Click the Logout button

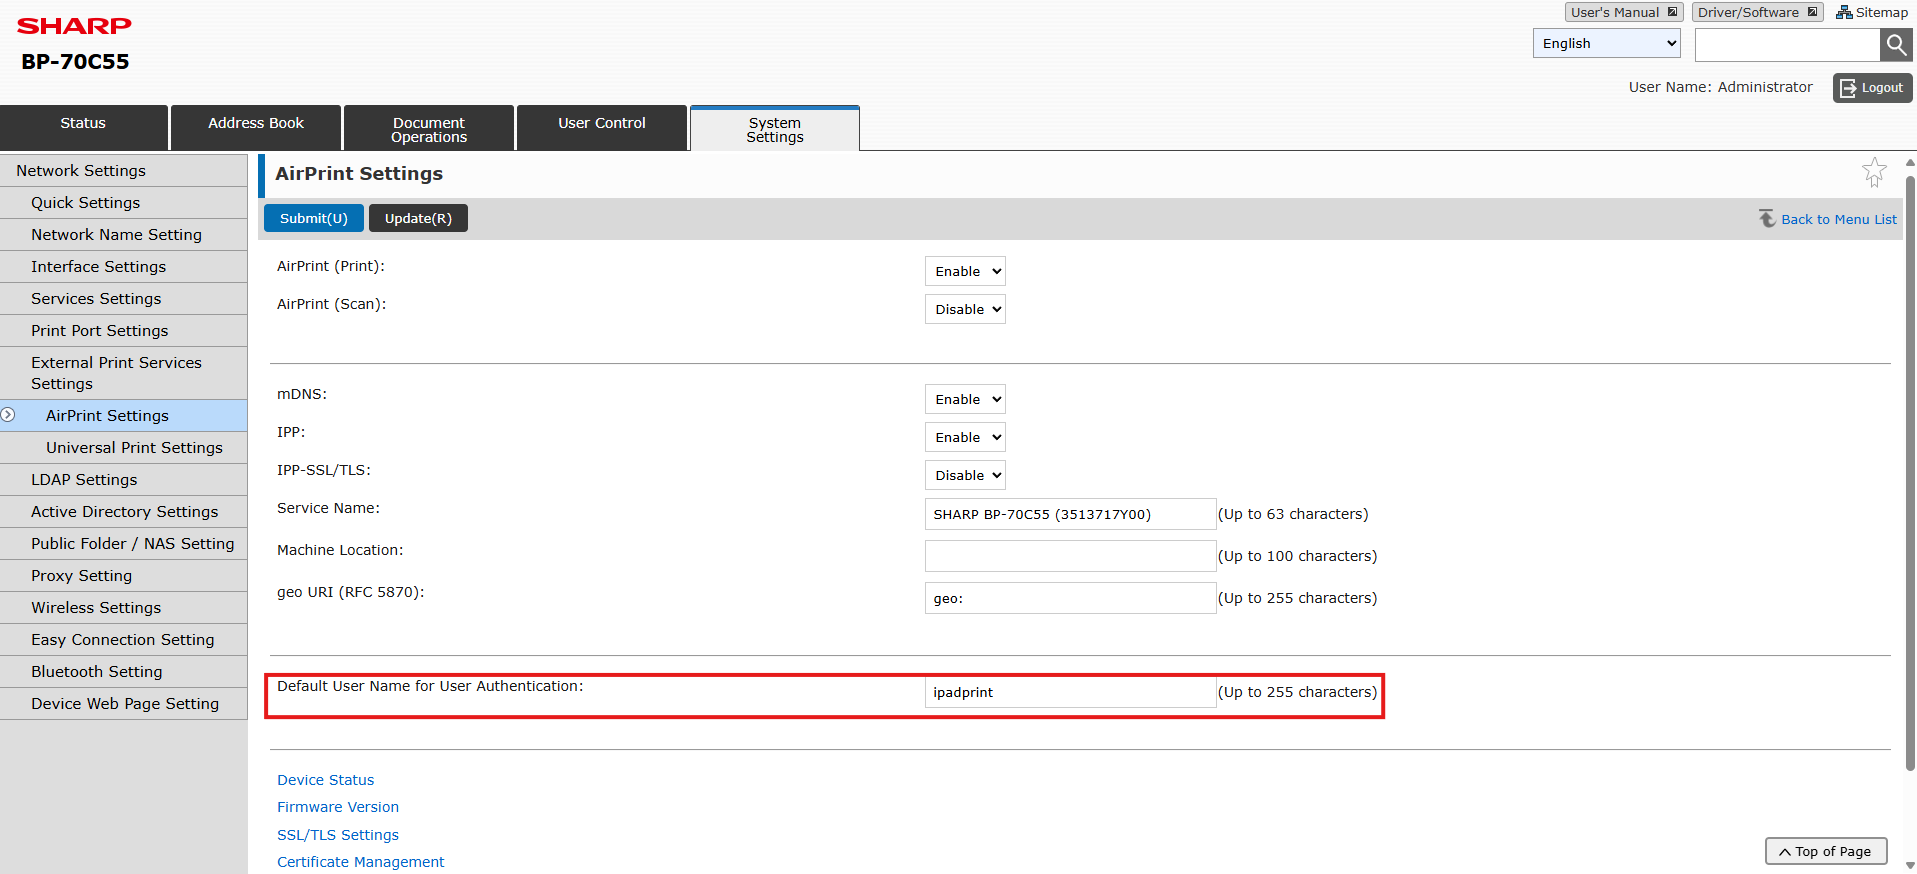[1872, 88]
